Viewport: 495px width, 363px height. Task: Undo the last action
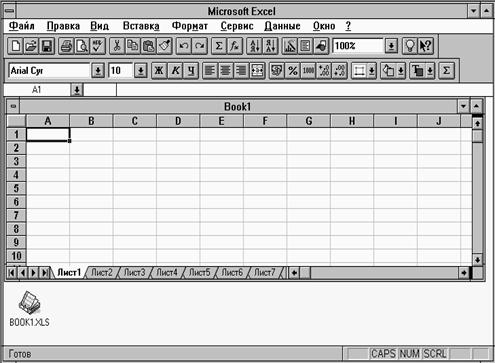point(184,46)
